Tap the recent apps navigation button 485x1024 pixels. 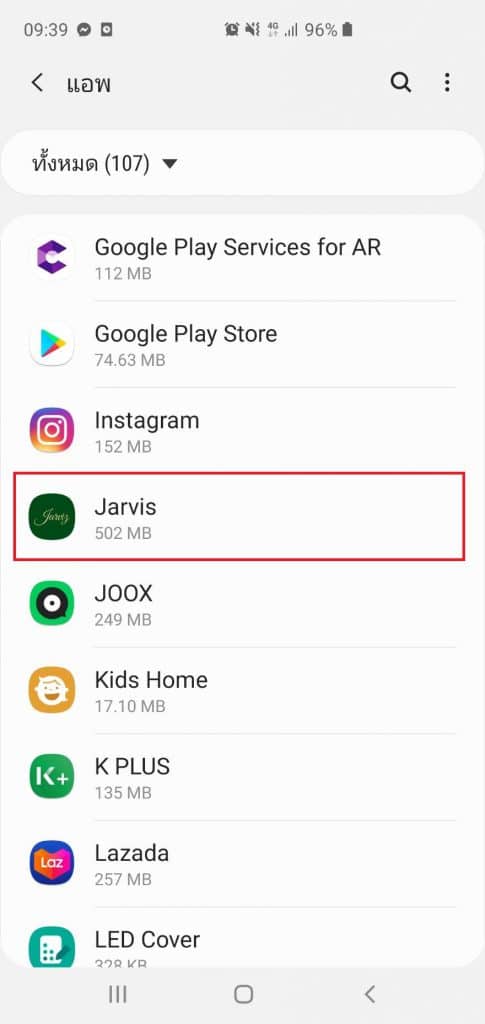coord(117,994)
